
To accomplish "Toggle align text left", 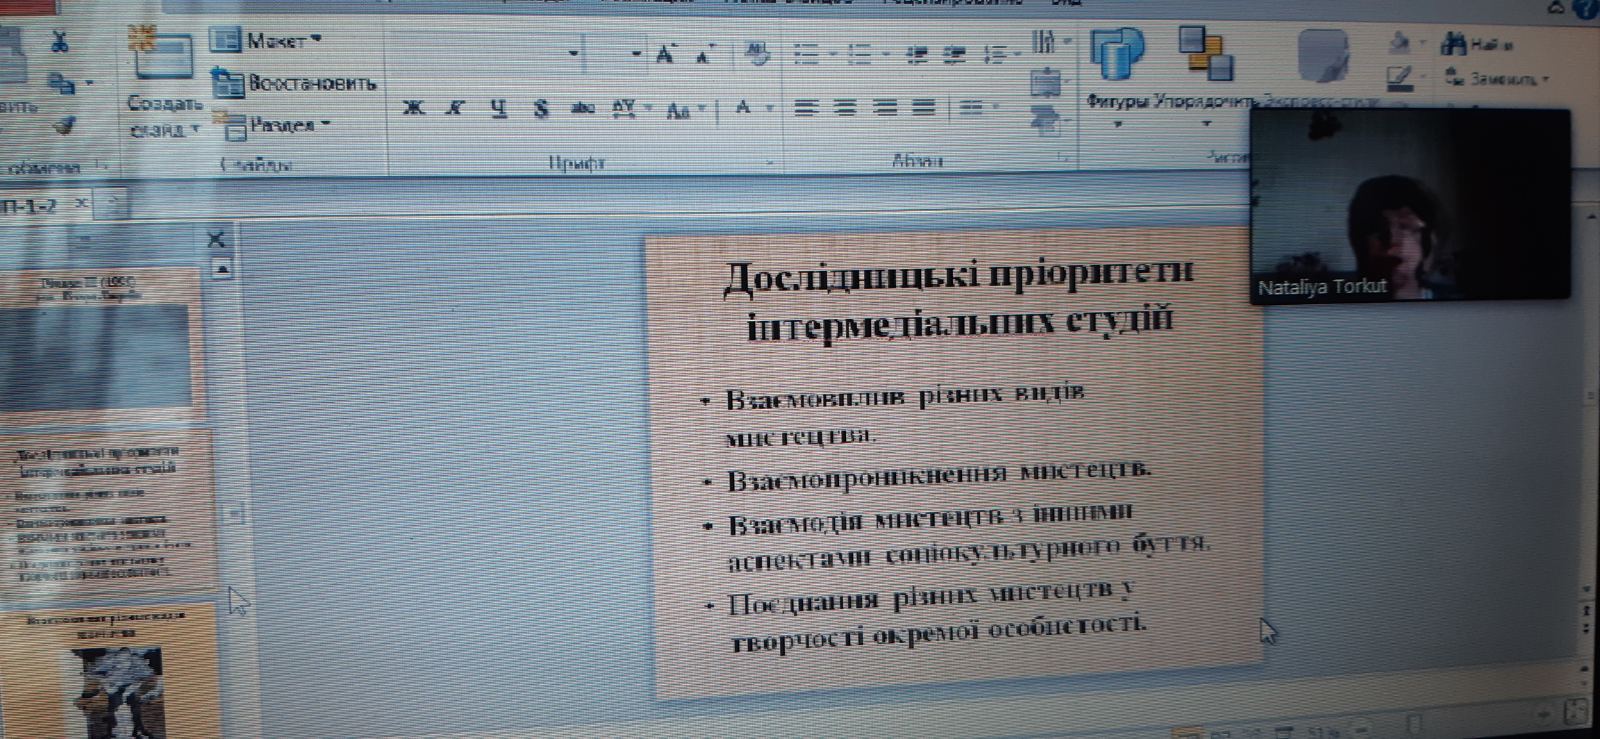I will pos(806,107).
